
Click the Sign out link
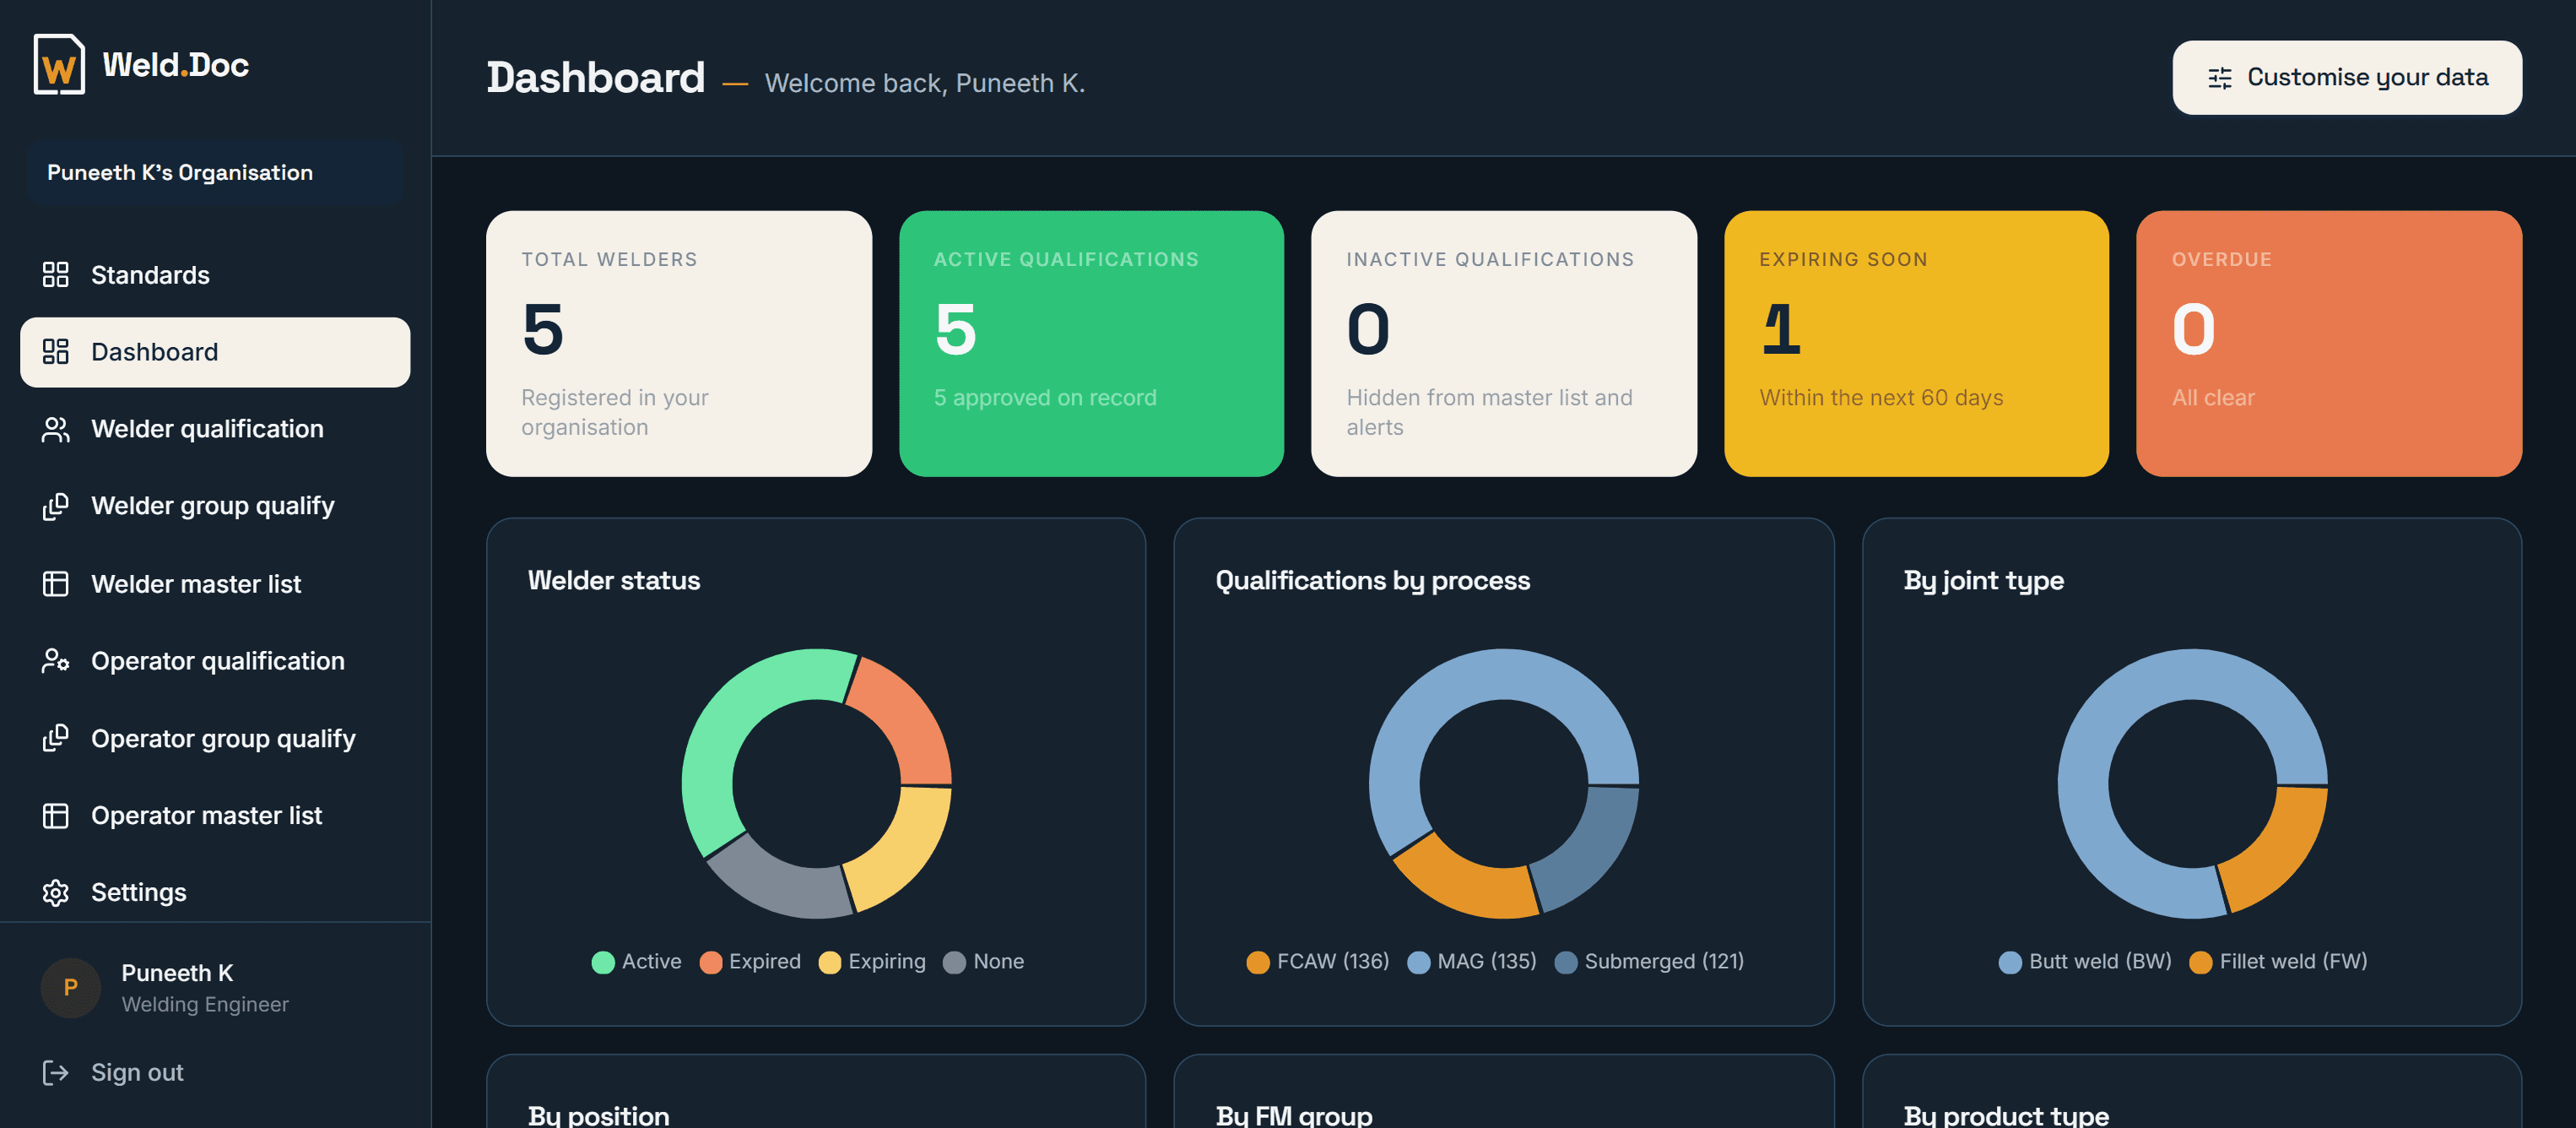click(137, 1073)
